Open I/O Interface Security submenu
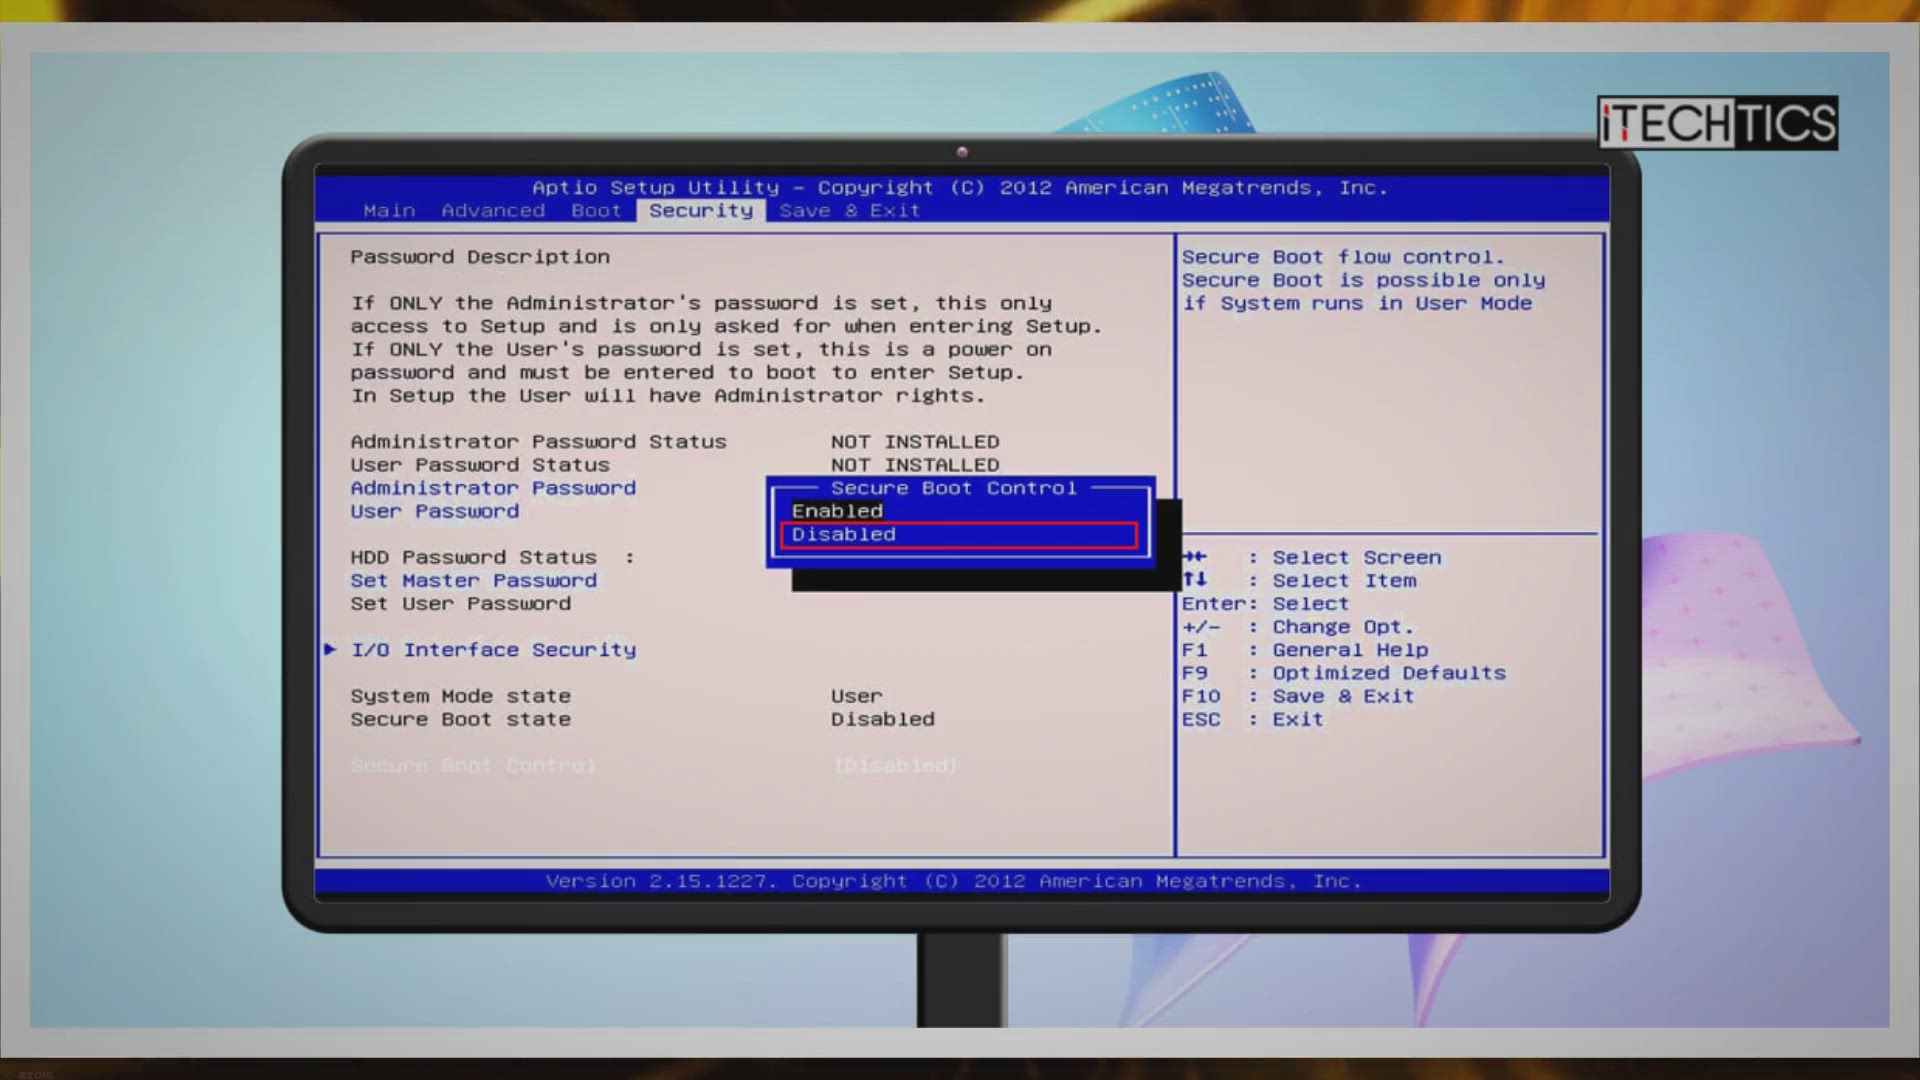Screen dimensions: 1920x1080 pyautogui.click(x=493, y=650)
